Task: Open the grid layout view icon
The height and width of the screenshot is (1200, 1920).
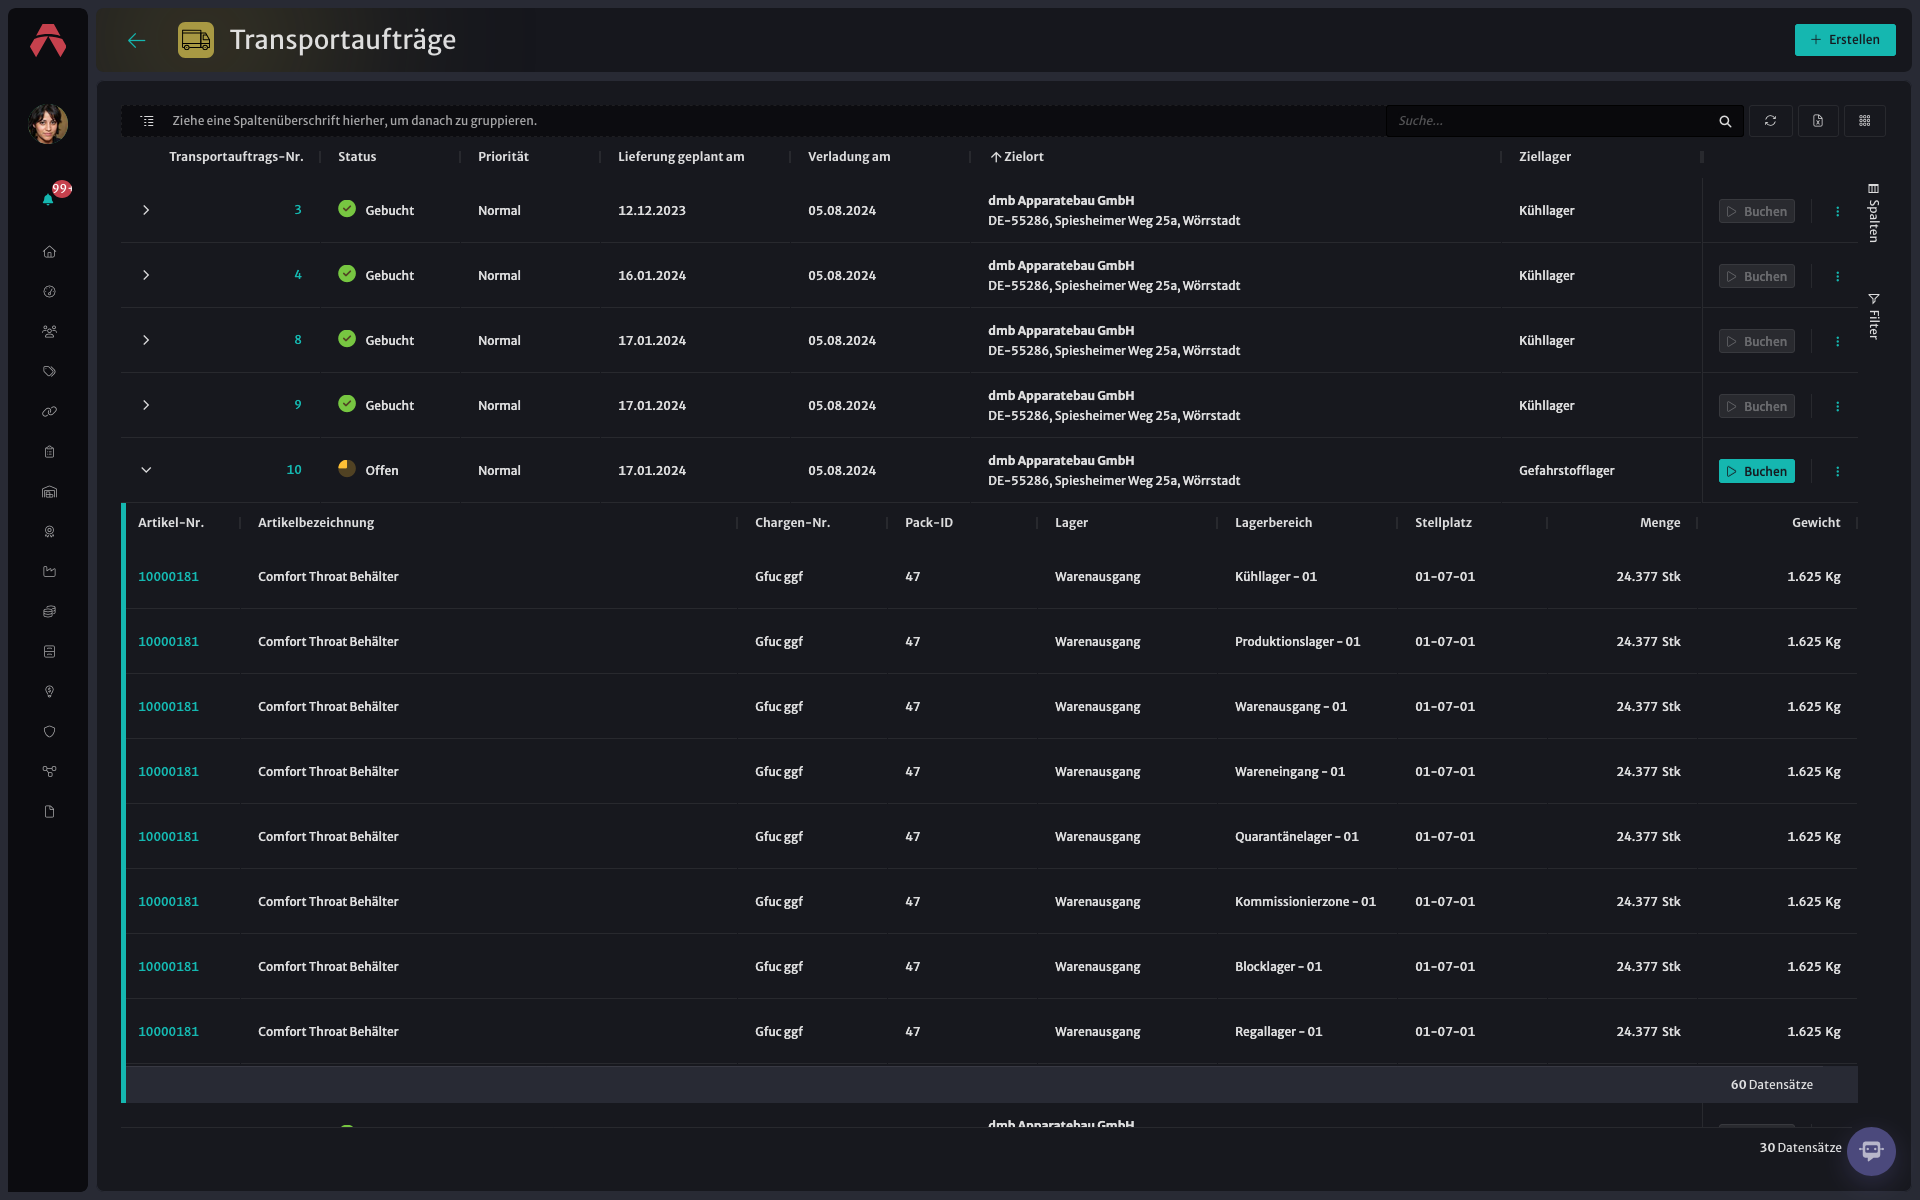Action: point(1865,121)
